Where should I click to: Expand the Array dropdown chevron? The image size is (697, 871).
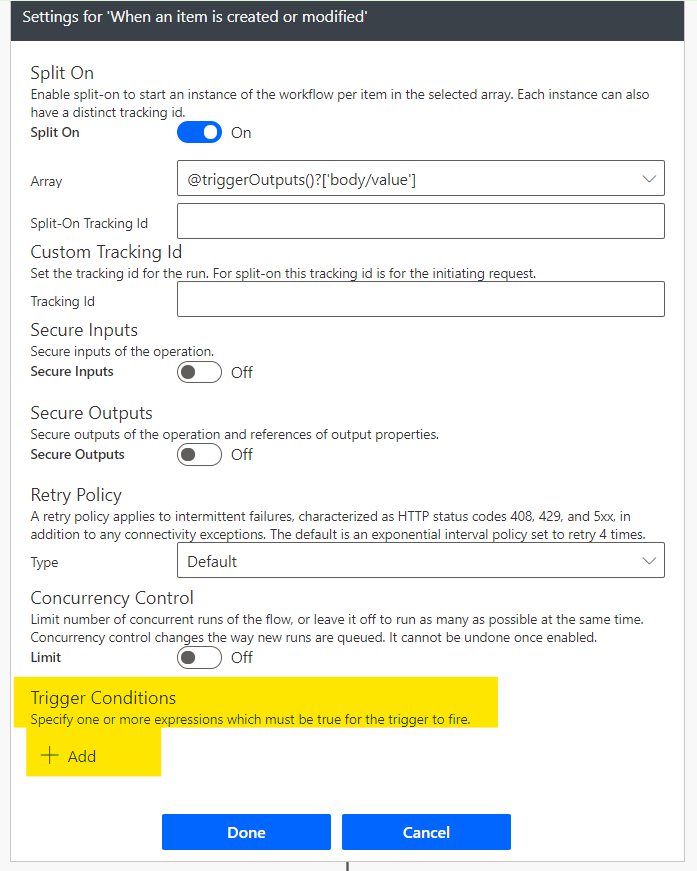coord(647,179)
